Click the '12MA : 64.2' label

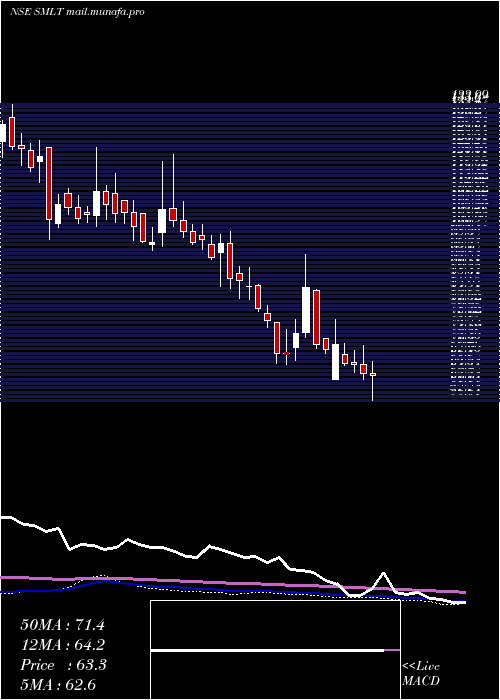coord(62,645)
